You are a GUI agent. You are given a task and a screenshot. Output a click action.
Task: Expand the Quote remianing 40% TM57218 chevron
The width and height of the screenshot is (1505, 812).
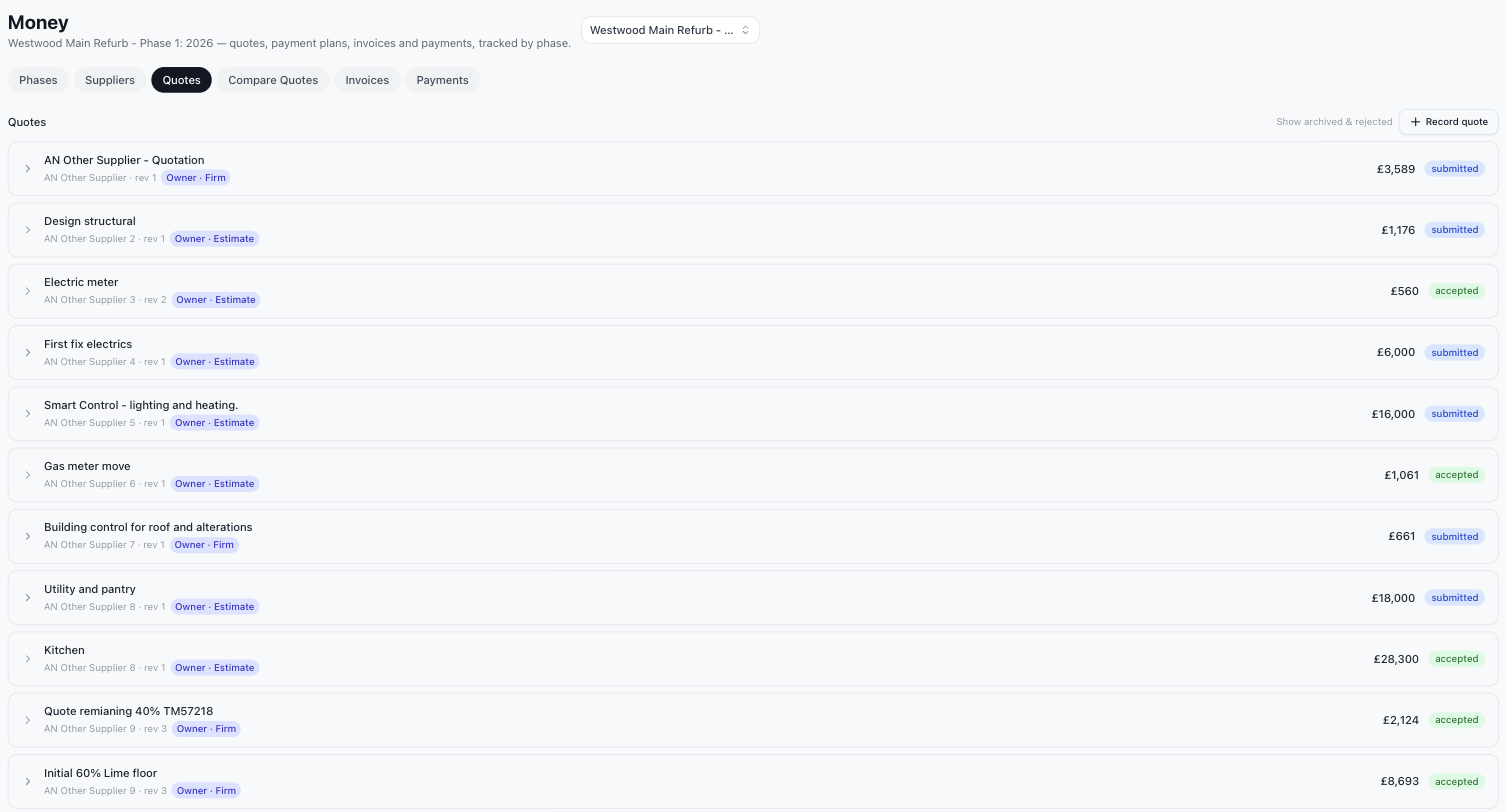click(28, 720)
